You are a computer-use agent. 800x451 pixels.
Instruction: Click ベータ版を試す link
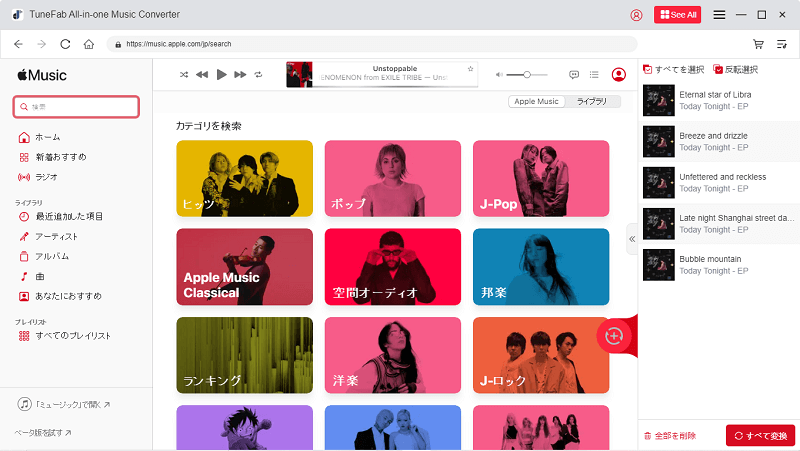click(43, 433)
